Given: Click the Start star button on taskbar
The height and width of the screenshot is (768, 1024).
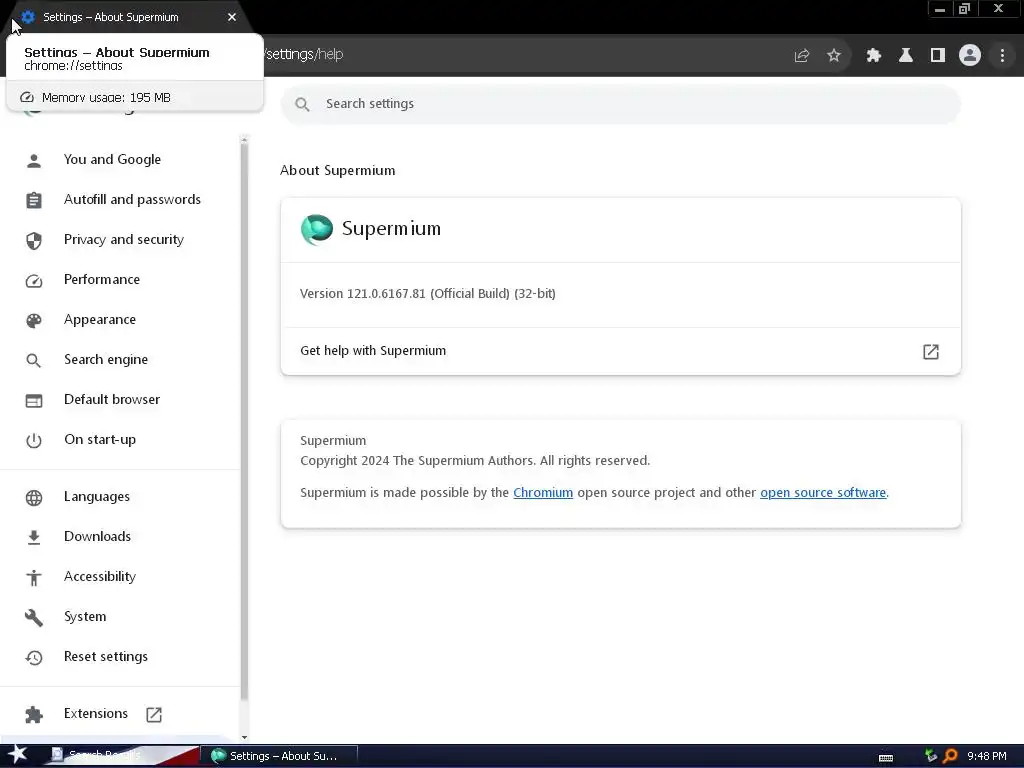Looking at the screenshot, I should coord(18,754).
